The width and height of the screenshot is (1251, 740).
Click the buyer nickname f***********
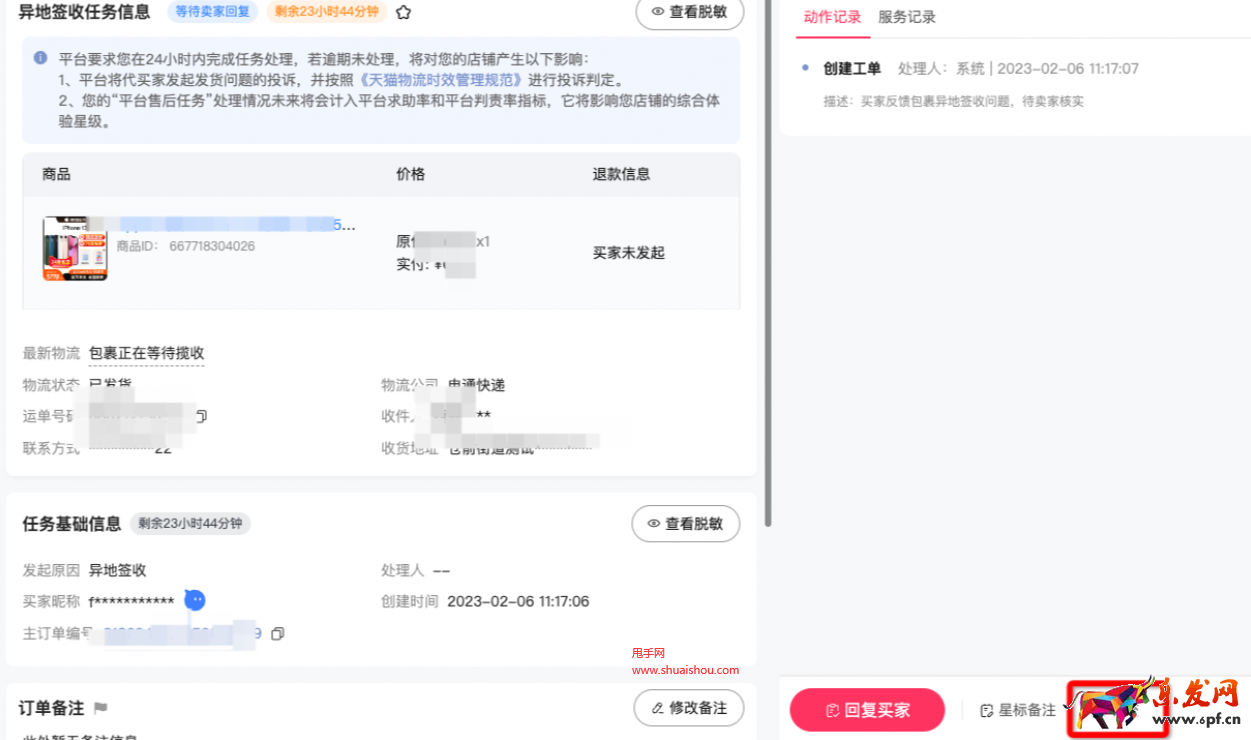click(x=131, y=601)
